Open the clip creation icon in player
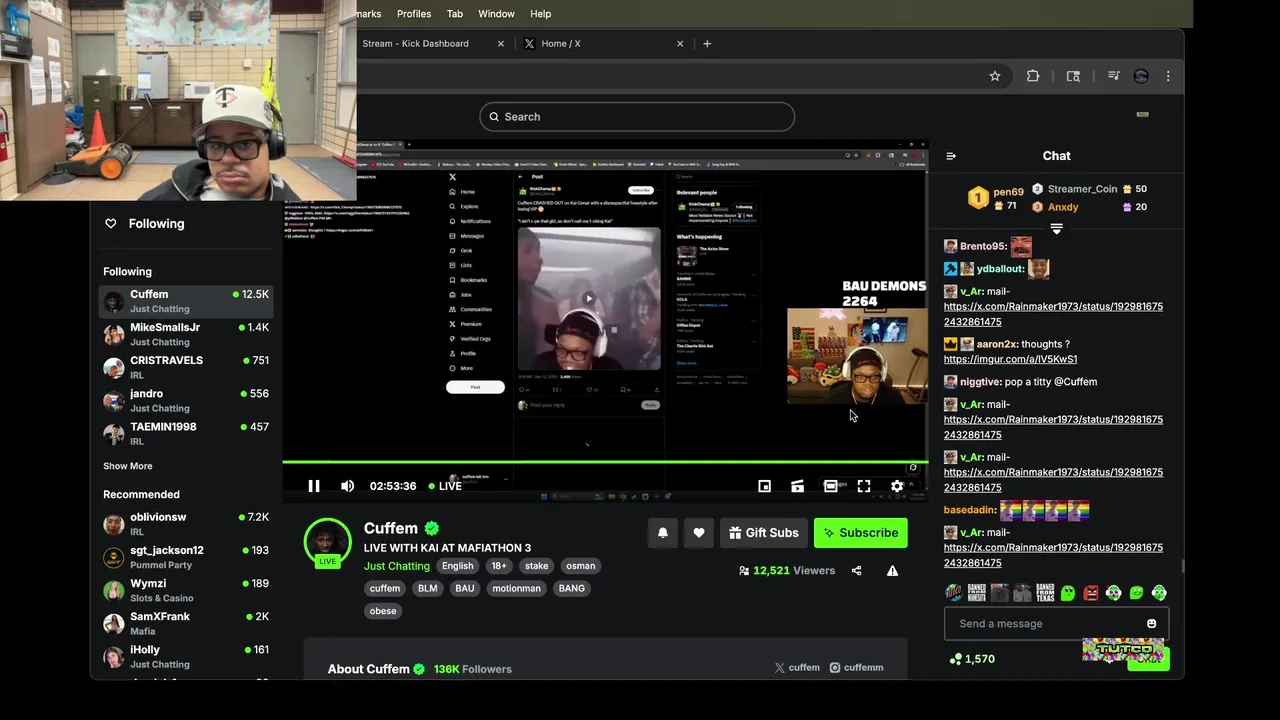This screenshot has width=1280, height=720. tap(797, 486)
